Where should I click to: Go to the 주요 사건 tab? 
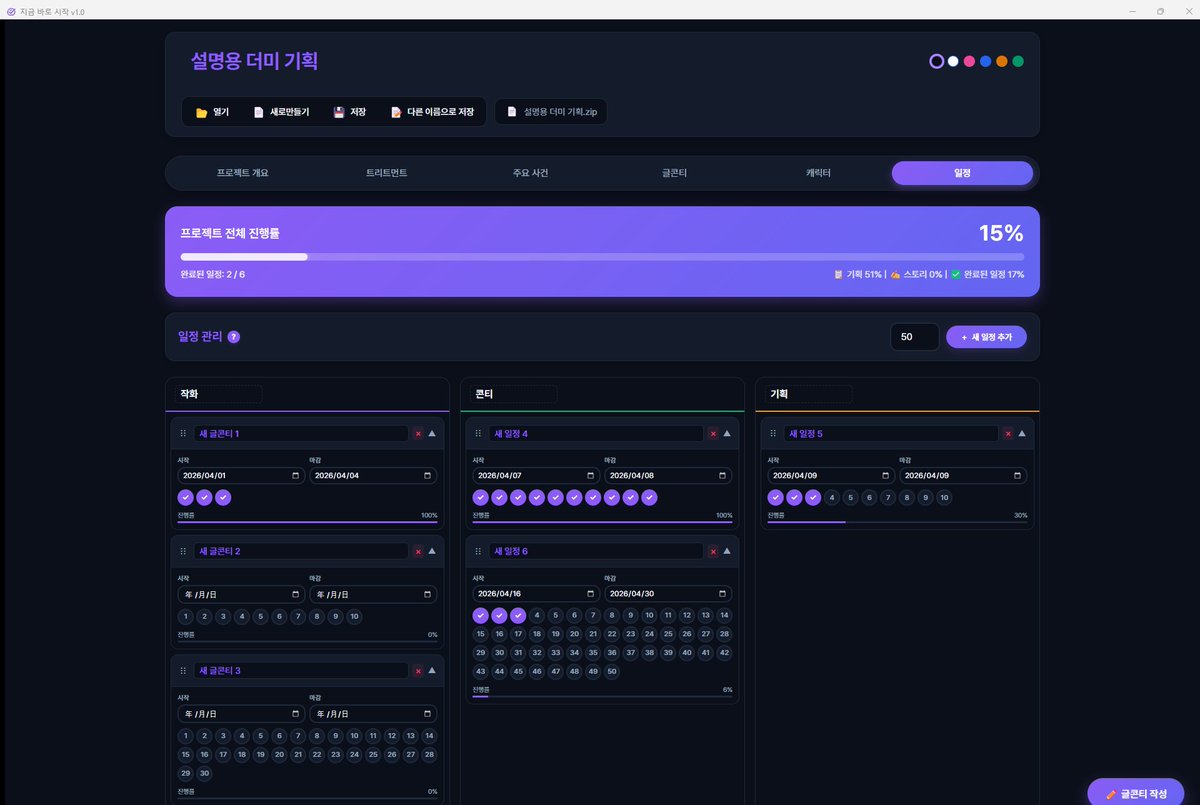point(530,173)
